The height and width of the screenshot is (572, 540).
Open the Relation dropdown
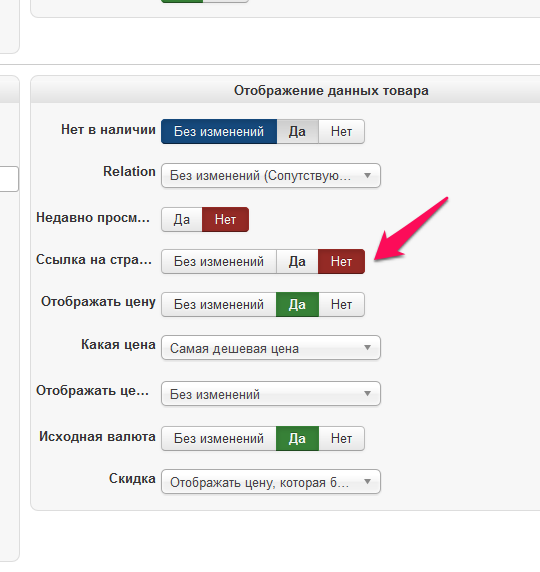[271, 175]
